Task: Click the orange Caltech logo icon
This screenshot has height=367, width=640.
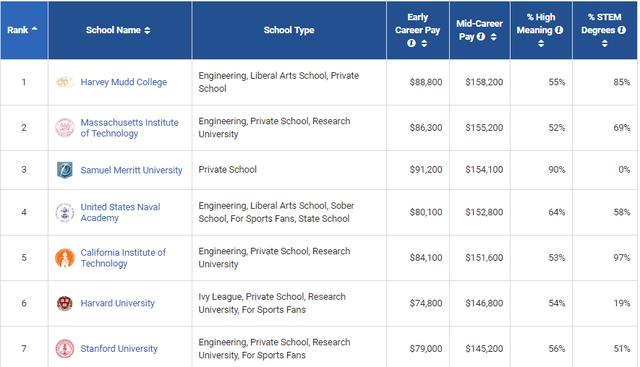Action: (x=65, y=258)
